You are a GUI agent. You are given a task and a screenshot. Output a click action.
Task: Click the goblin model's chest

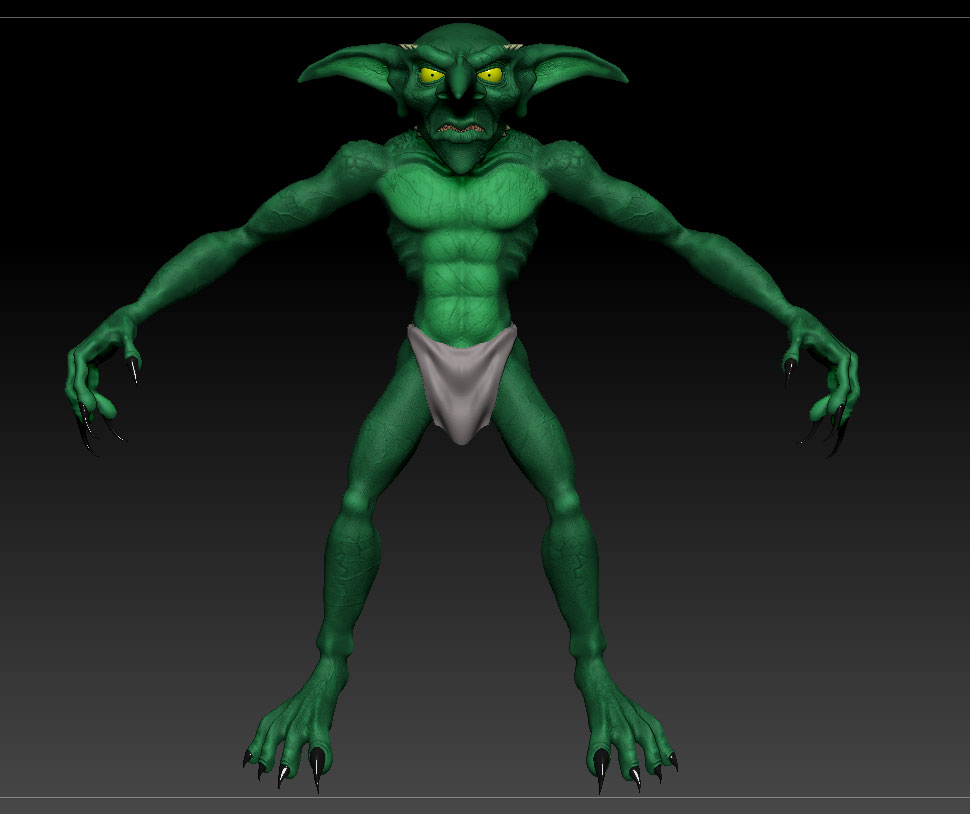[461, 199]
